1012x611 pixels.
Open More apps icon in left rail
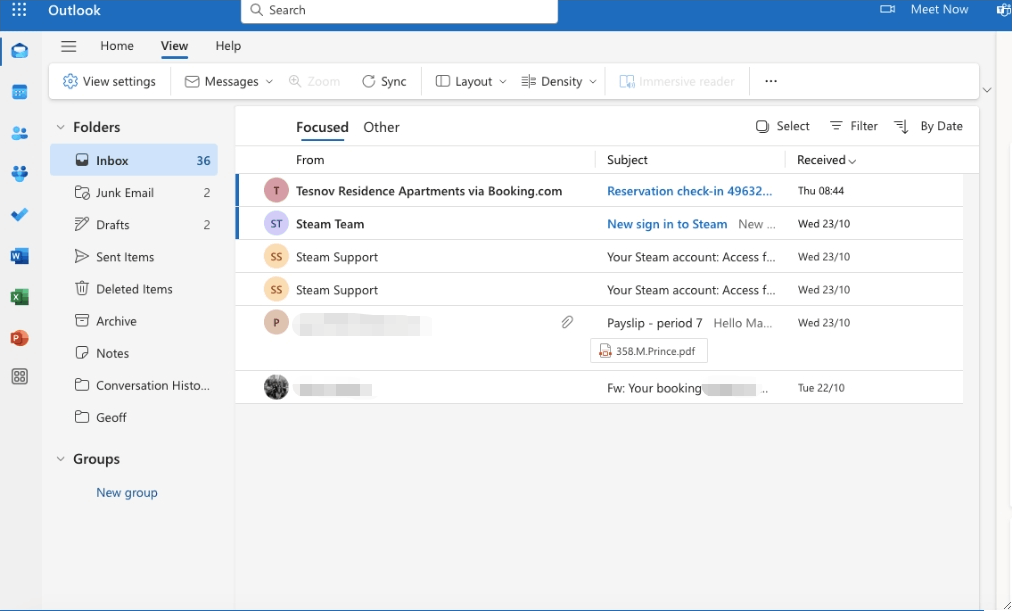pos(19,377)
